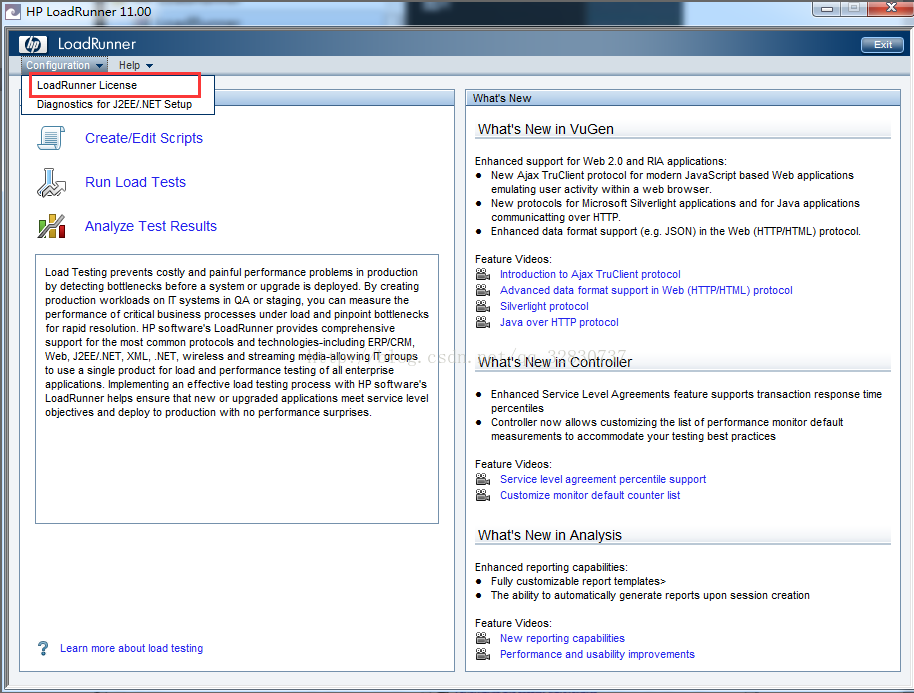Click camera icon beside New reporting capabilities

pyautogui.click(x=483, y=638)
